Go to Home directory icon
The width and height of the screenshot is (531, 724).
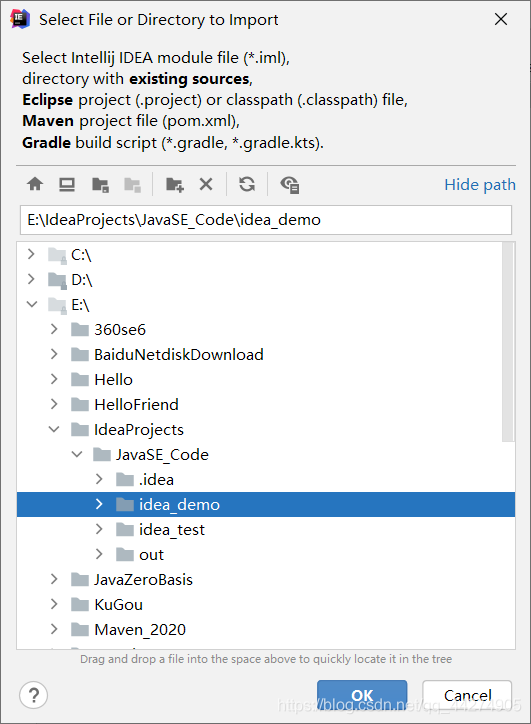tap(35, 185)
